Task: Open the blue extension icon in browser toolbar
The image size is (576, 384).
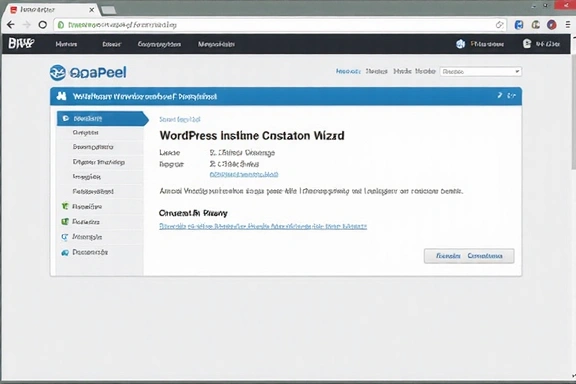Action: pos(519,25)
